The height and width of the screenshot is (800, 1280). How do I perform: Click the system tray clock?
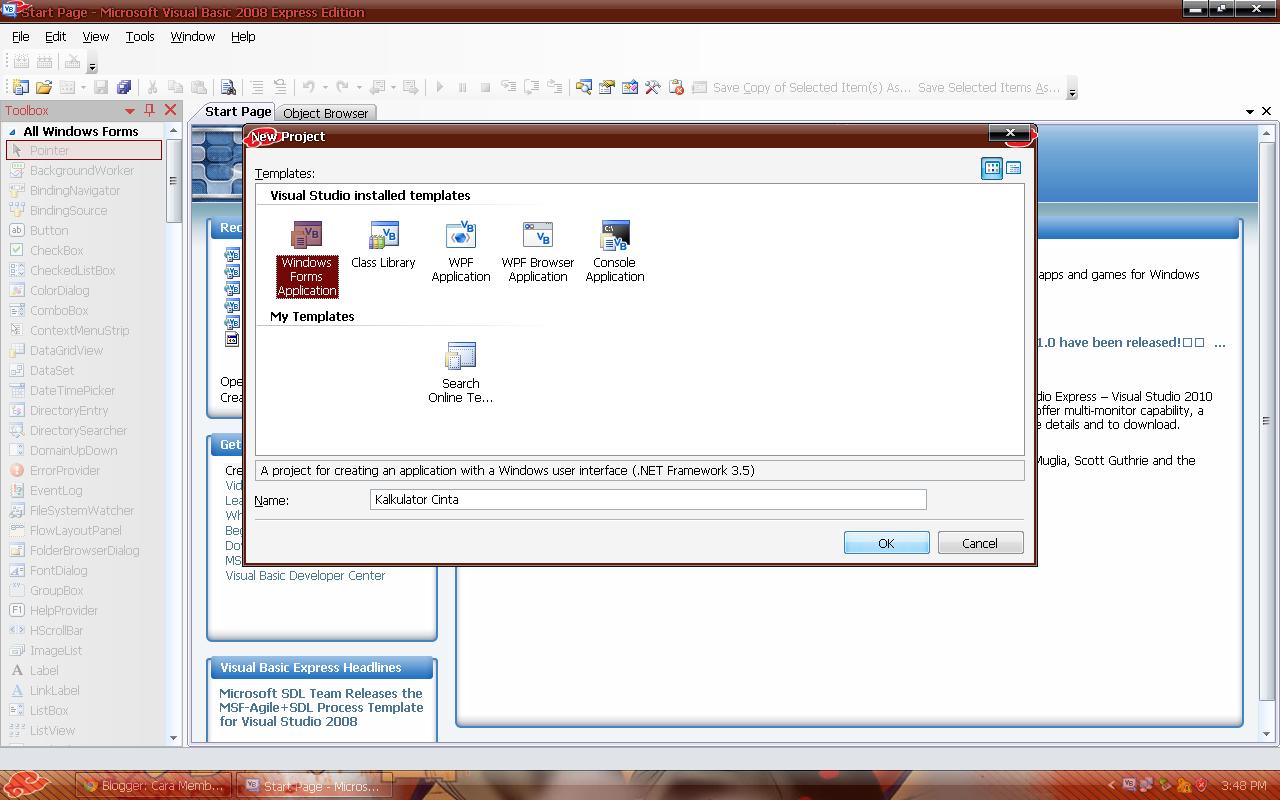click(x=1244, y=786)
